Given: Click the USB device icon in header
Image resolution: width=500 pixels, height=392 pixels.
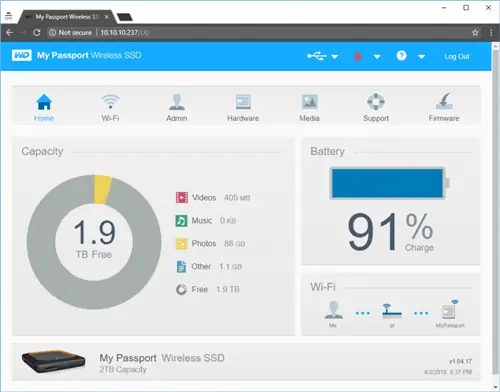Looking at the screenshot, I should pos(317,56).
